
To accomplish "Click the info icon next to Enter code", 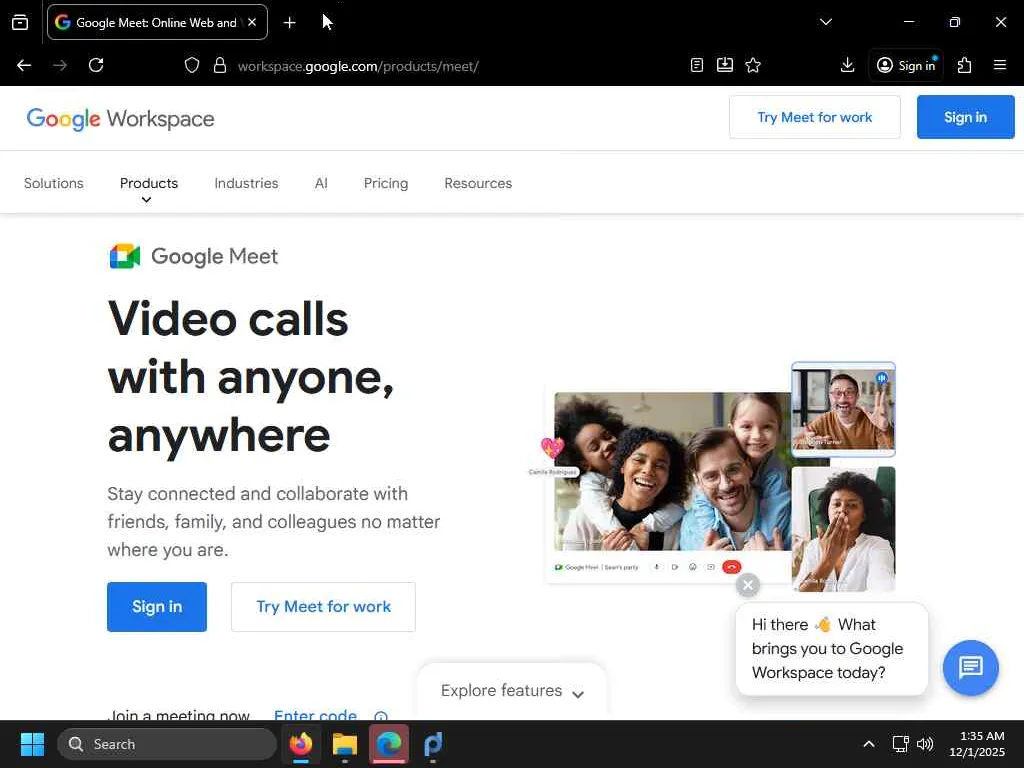I will (381, 716).
